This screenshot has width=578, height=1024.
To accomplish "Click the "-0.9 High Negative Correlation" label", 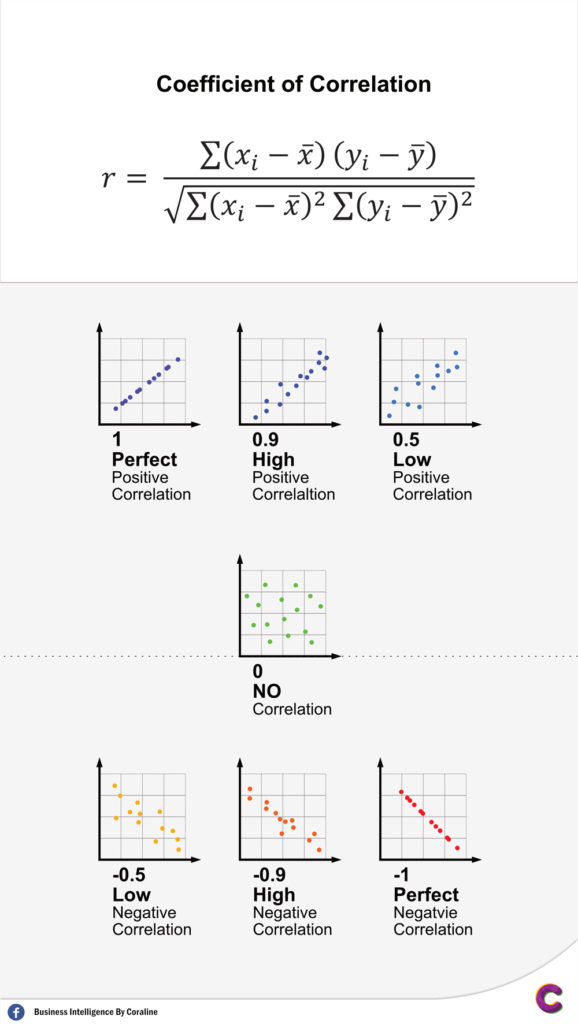I will click(292, 903).
